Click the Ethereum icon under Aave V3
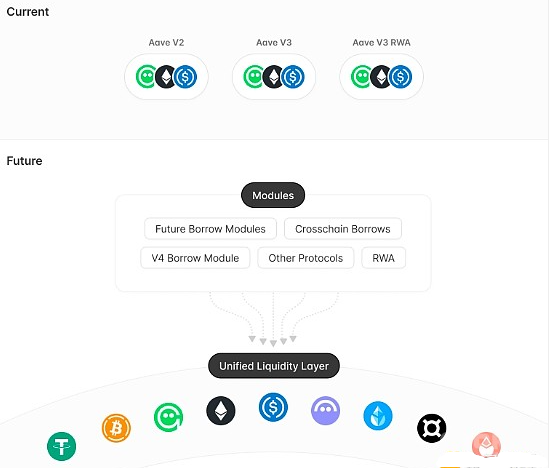 coord(274,77)
